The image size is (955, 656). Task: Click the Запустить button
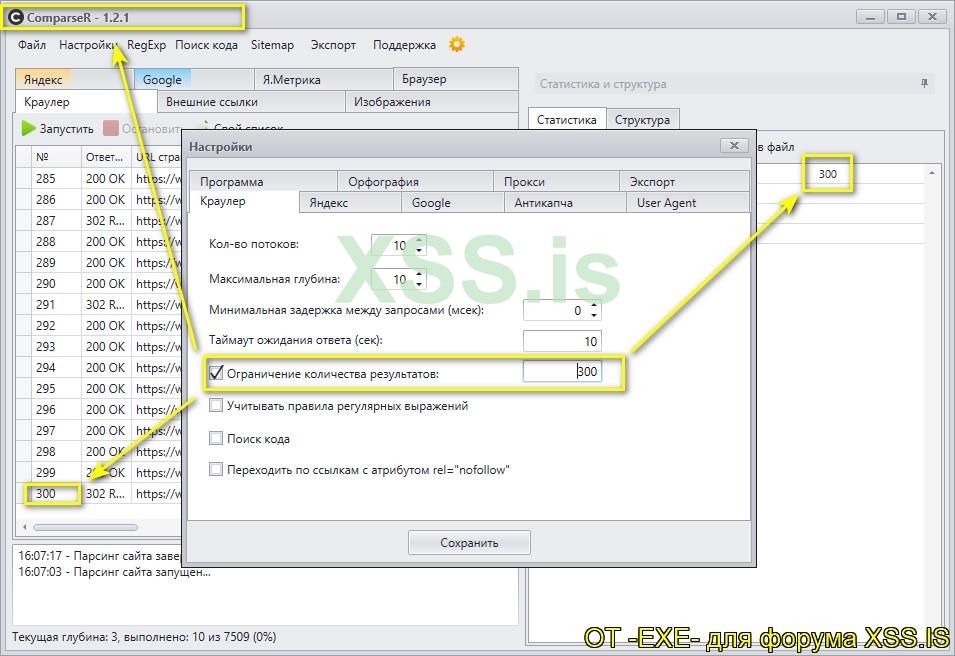57,129
